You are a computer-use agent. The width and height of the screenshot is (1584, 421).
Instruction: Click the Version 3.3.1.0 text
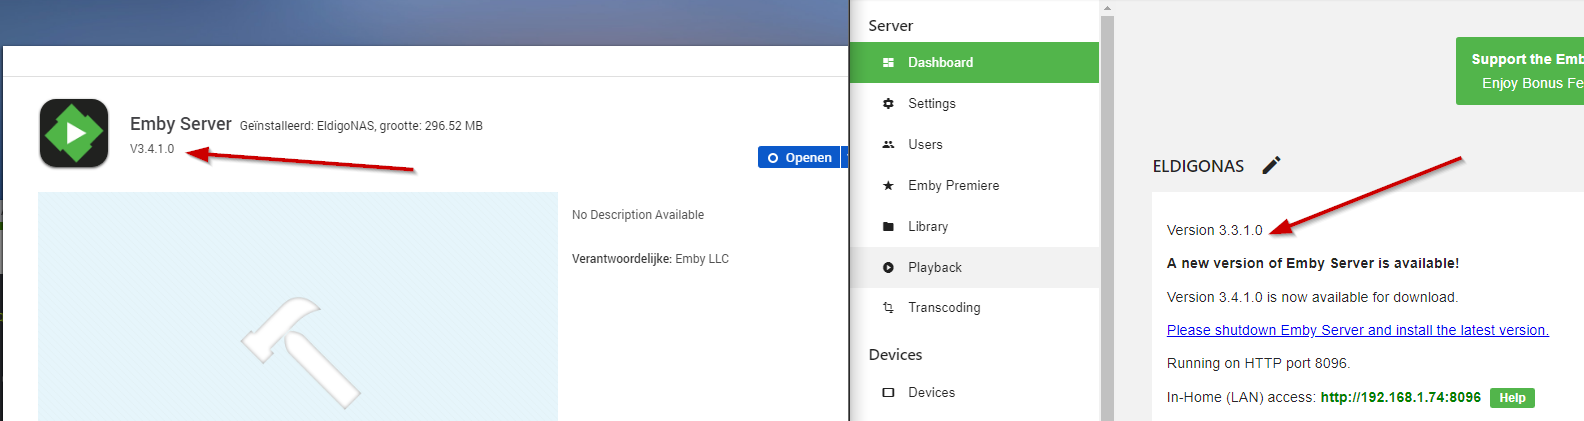(1214, 230)
